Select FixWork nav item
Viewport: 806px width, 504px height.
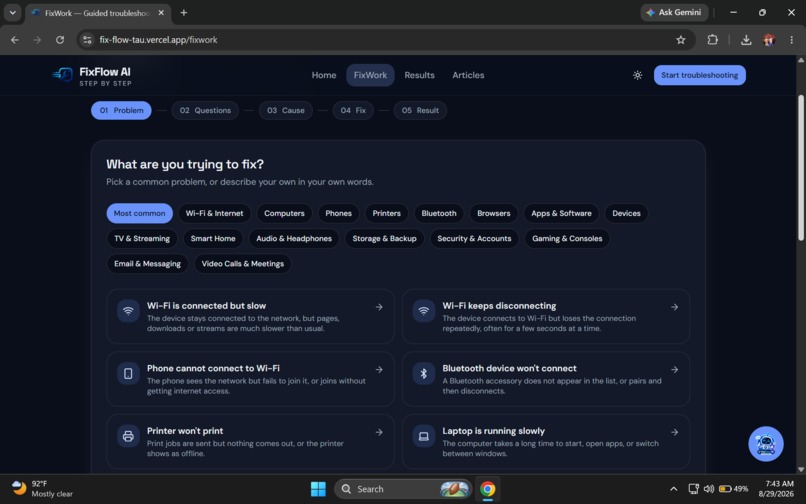coord(370,75)
